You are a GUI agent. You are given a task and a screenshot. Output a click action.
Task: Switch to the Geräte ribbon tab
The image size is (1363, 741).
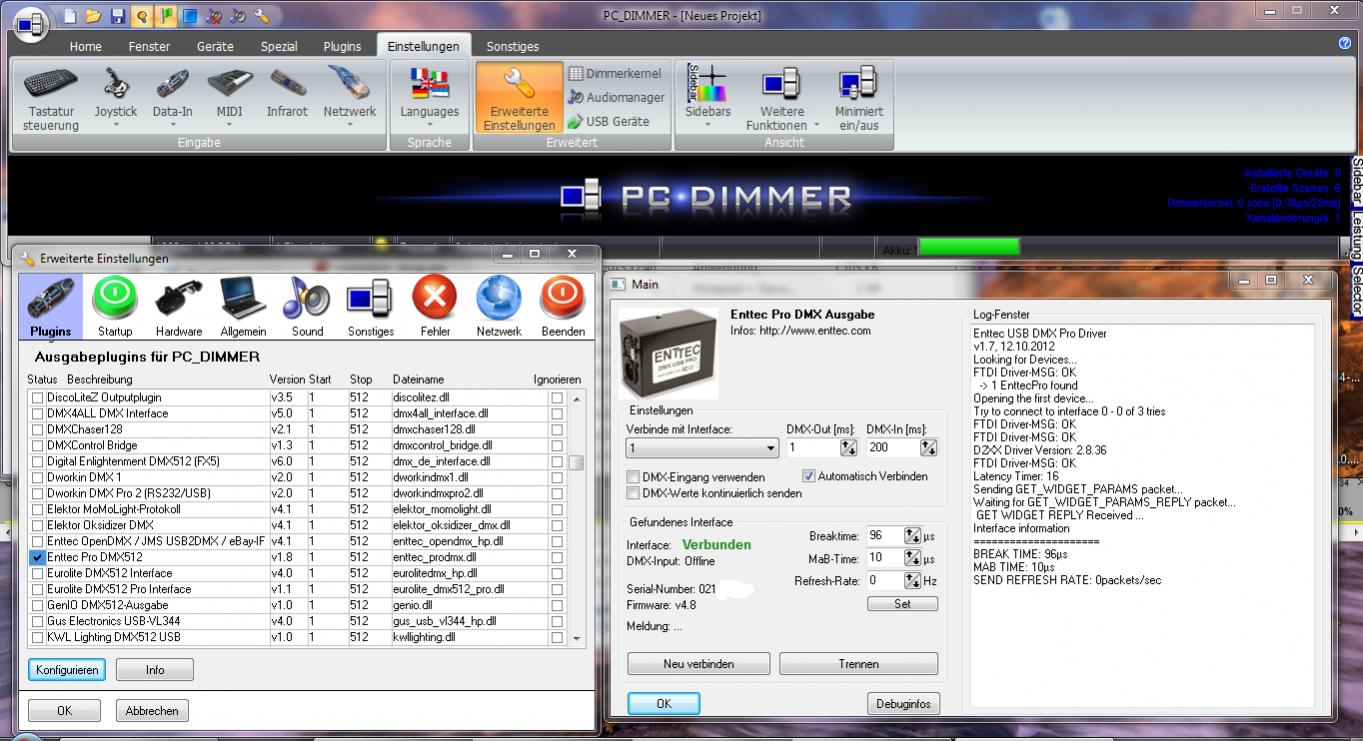coord(215,46)
